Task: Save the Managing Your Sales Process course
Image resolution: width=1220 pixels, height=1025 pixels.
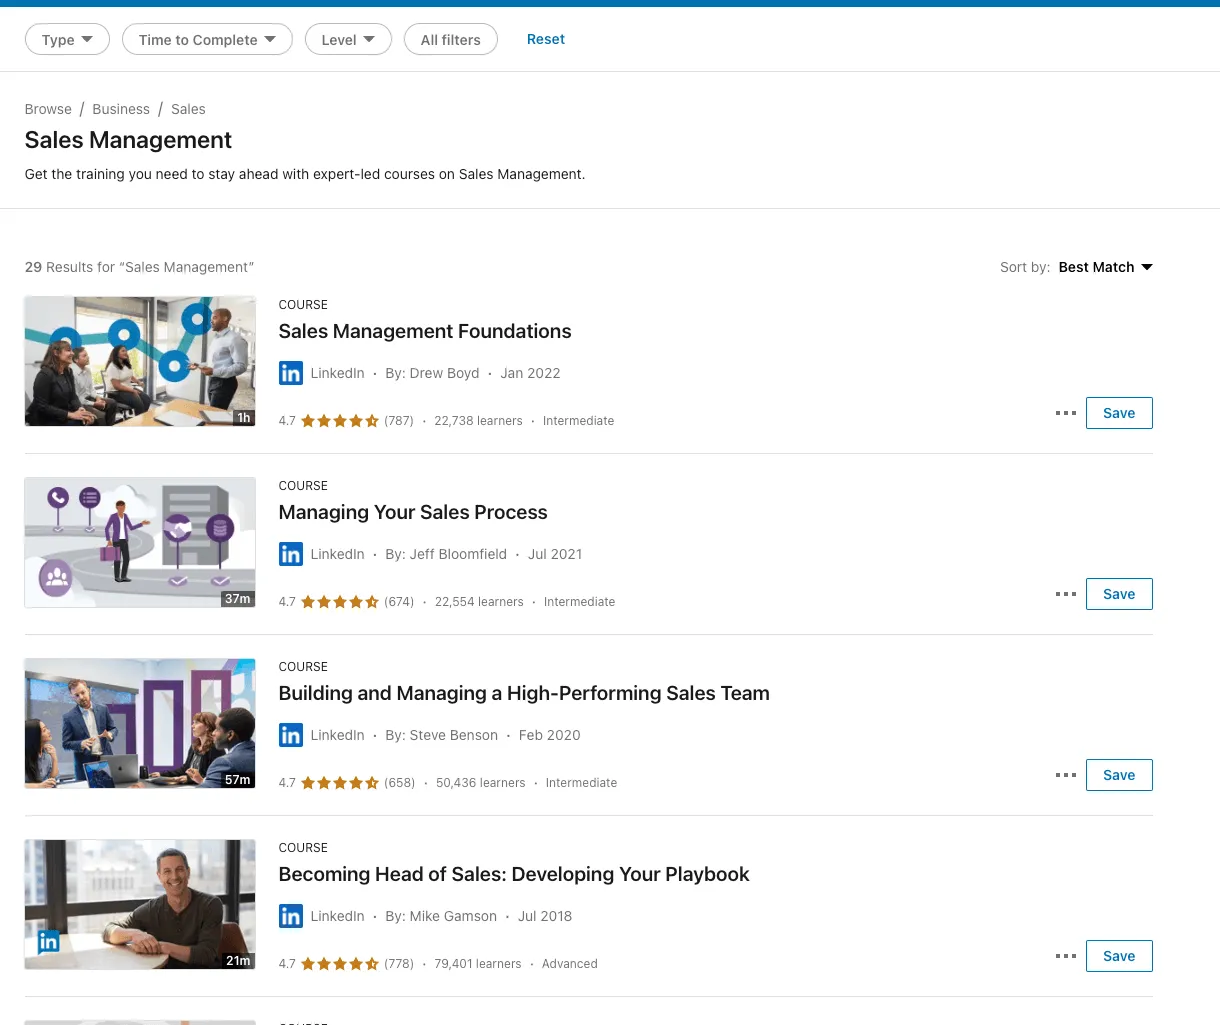Action: click(1118, 593)
